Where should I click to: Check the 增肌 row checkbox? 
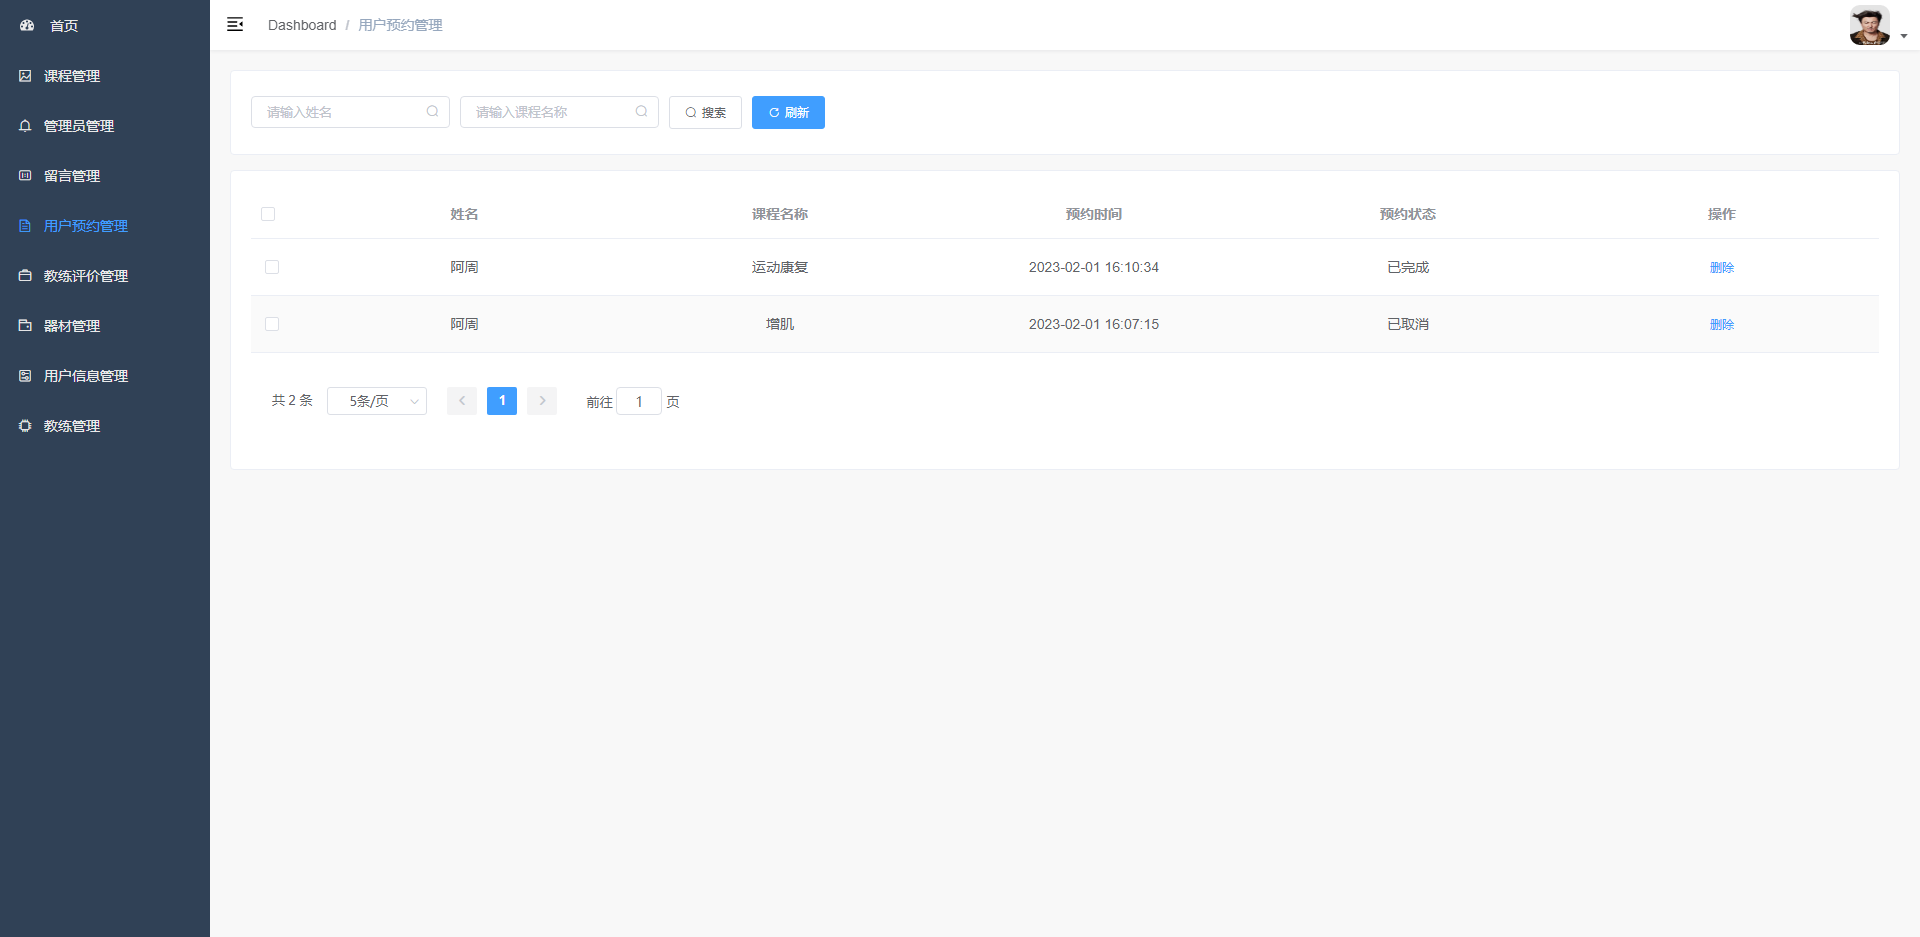pos(272,324)
